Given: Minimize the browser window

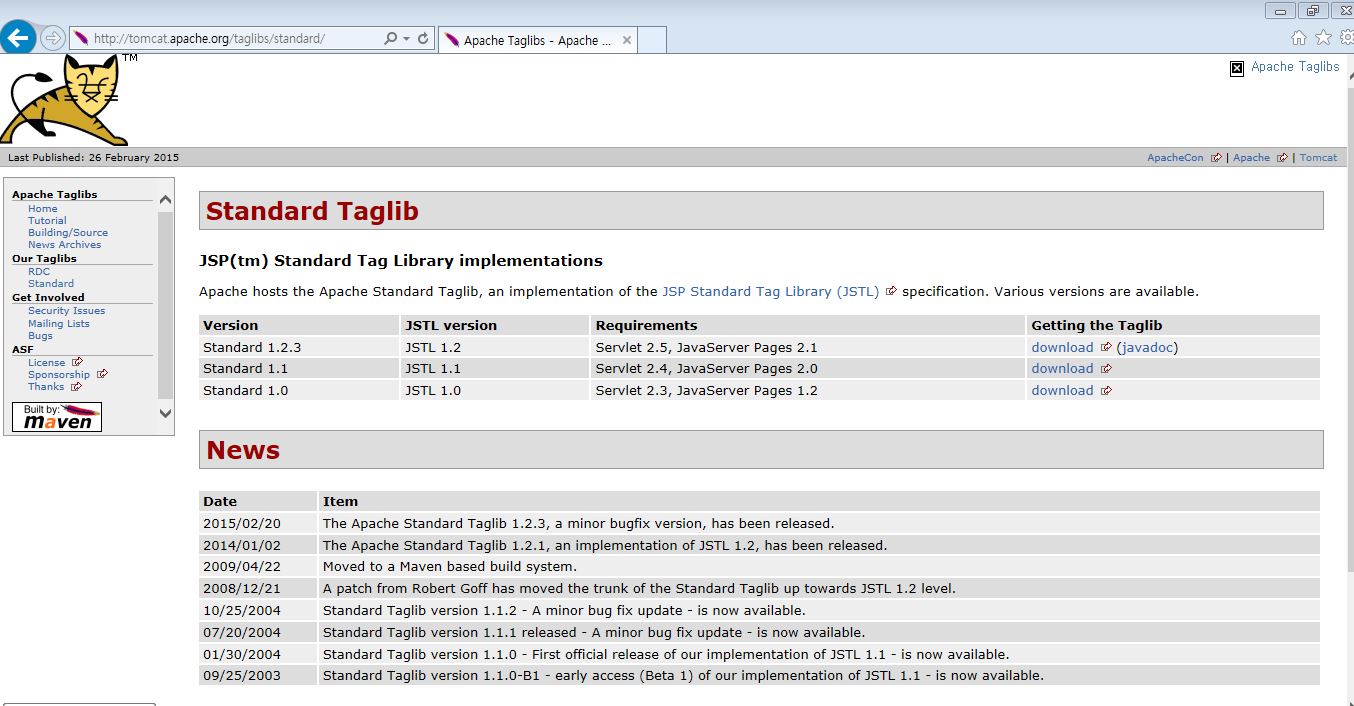Looking at the screenshot, I should tap(1280, 11).
